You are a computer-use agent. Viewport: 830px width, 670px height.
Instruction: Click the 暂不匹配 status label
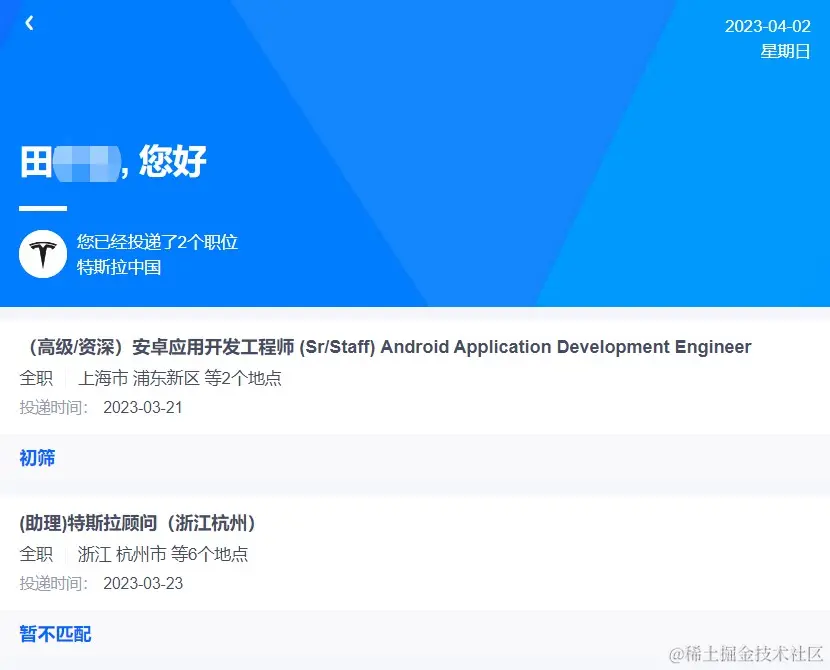[x=55, y=633]
